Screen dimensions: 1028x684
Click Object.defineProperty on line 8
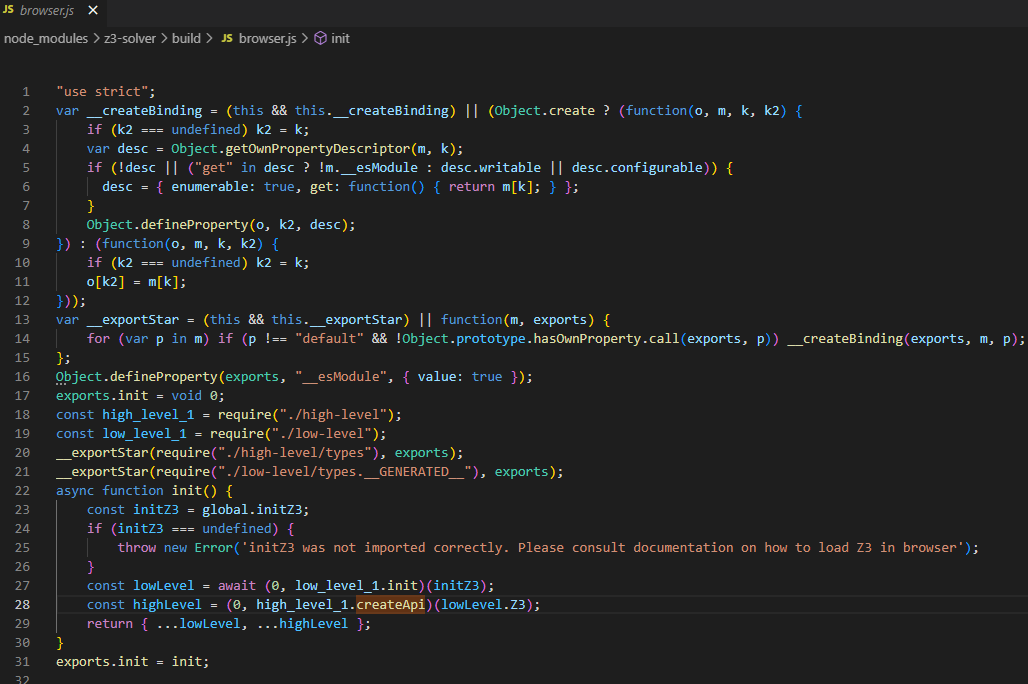167,225
